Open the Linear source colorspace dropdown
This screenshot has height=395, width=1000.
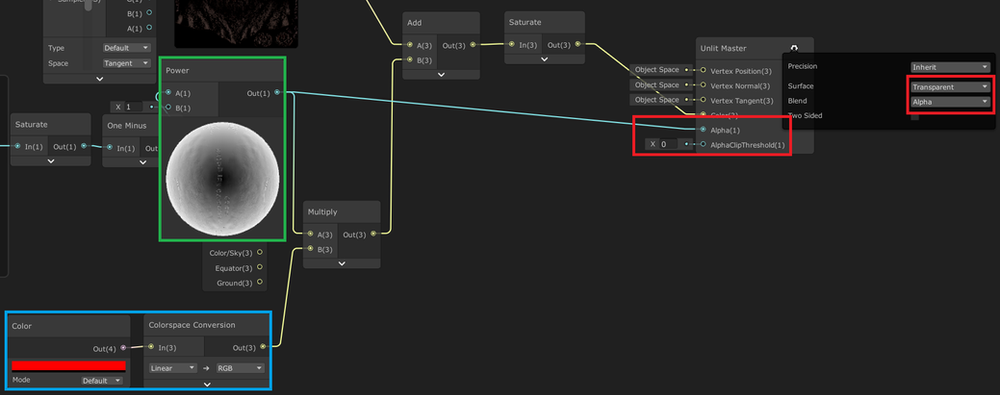[173, 368]
